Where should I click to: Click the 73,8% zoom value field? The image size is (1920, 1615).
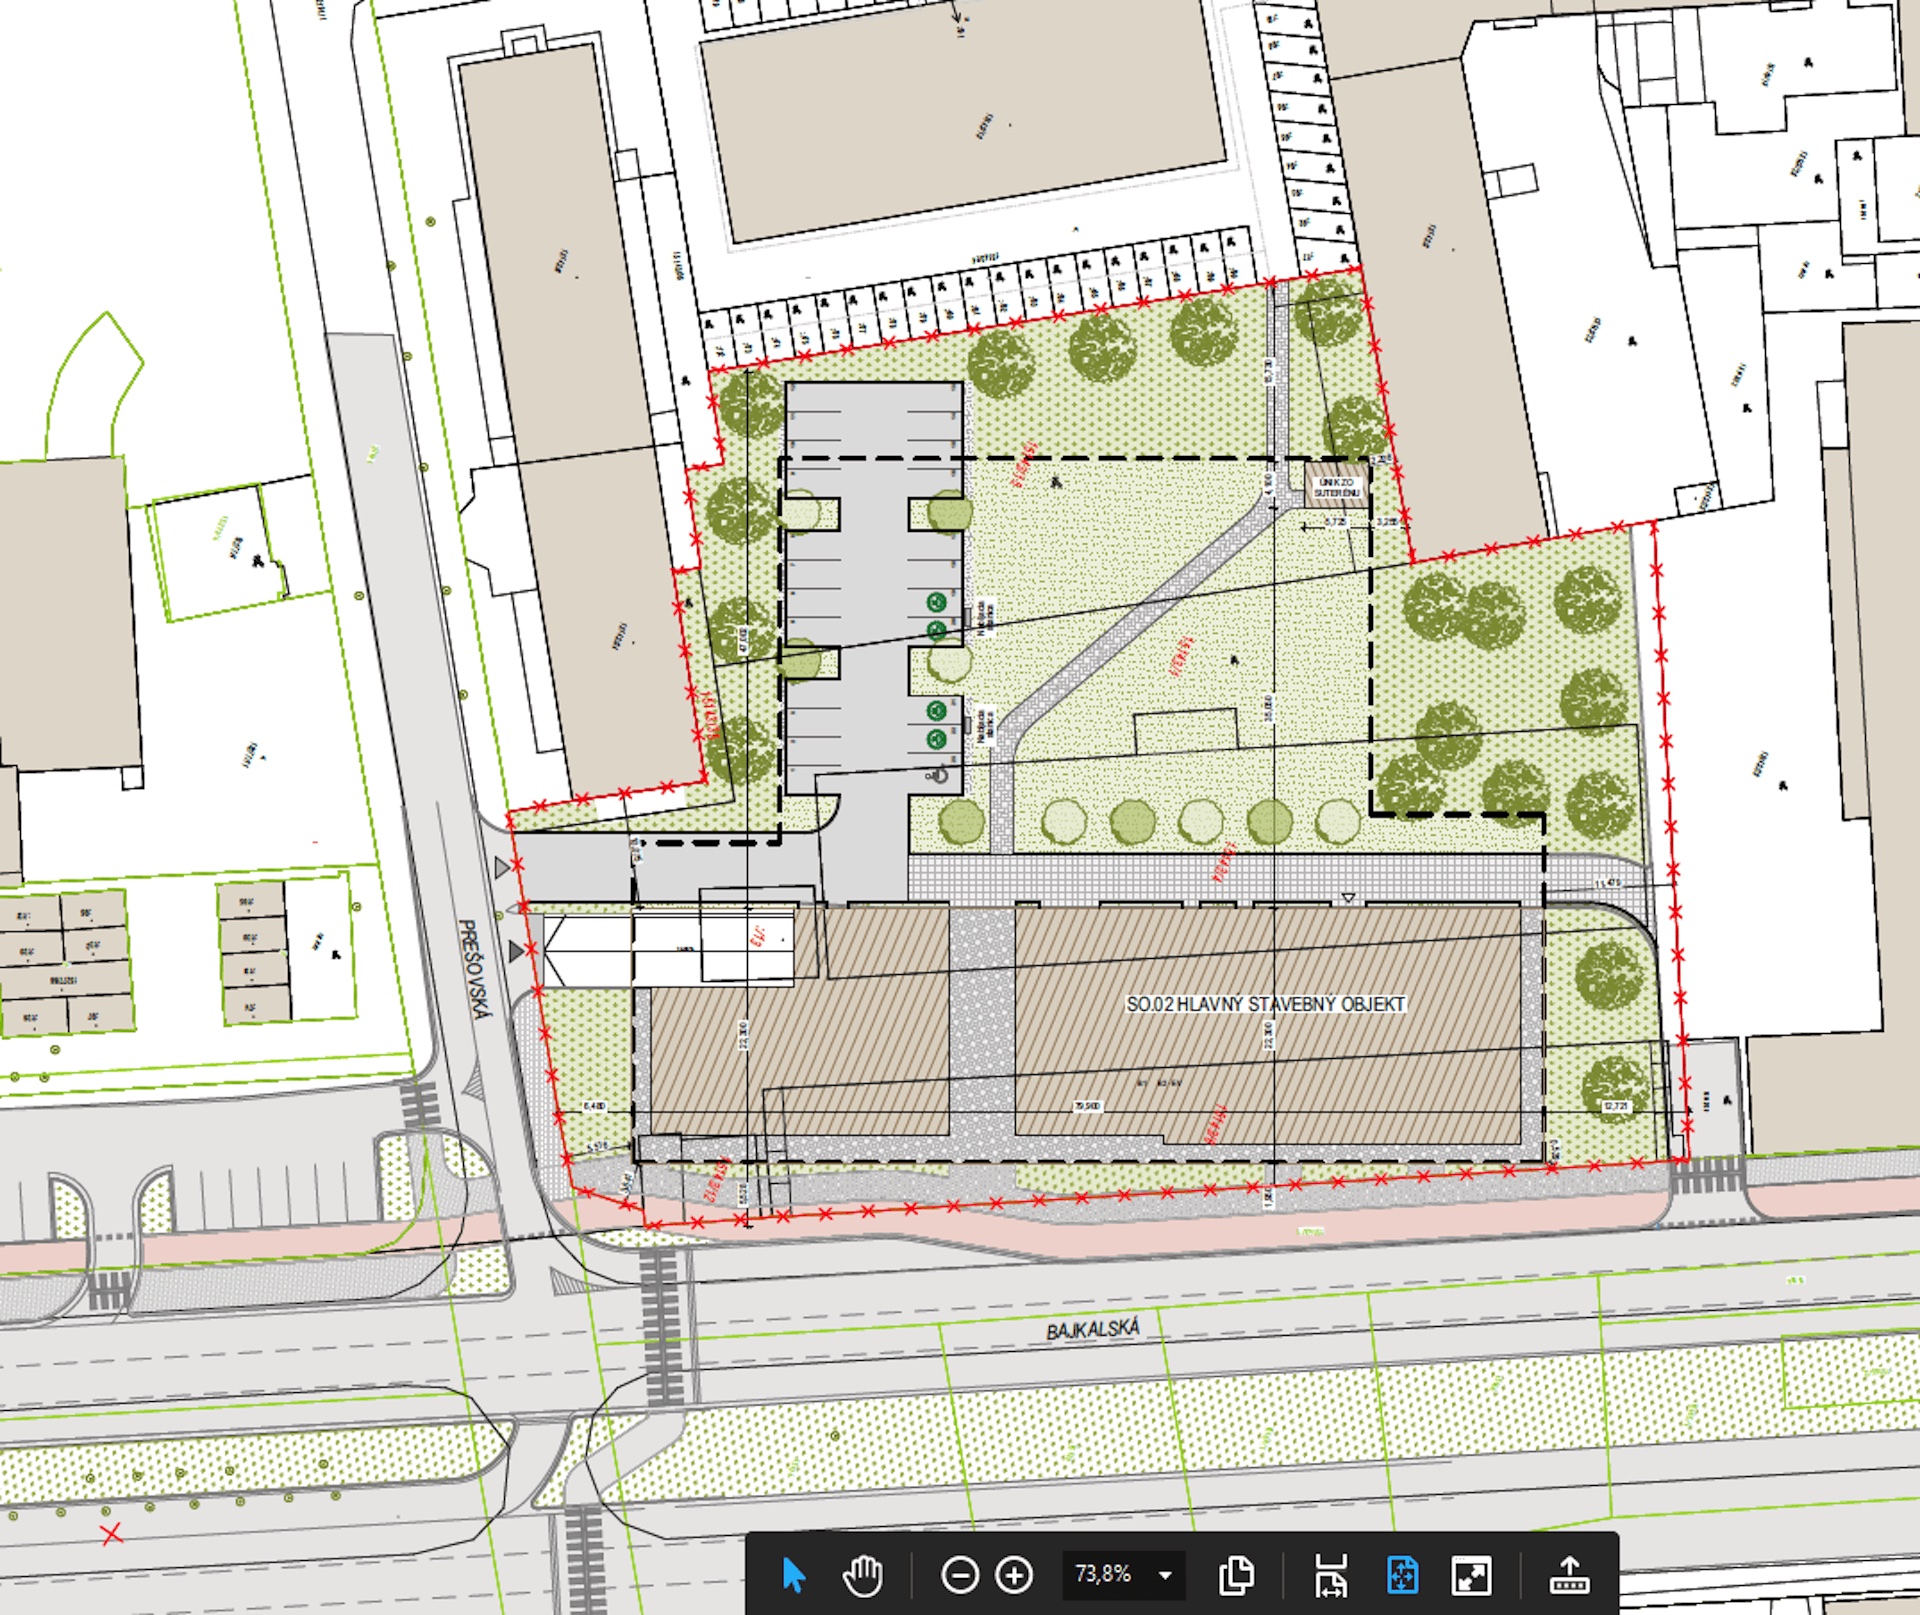tap(1103, 1574)
